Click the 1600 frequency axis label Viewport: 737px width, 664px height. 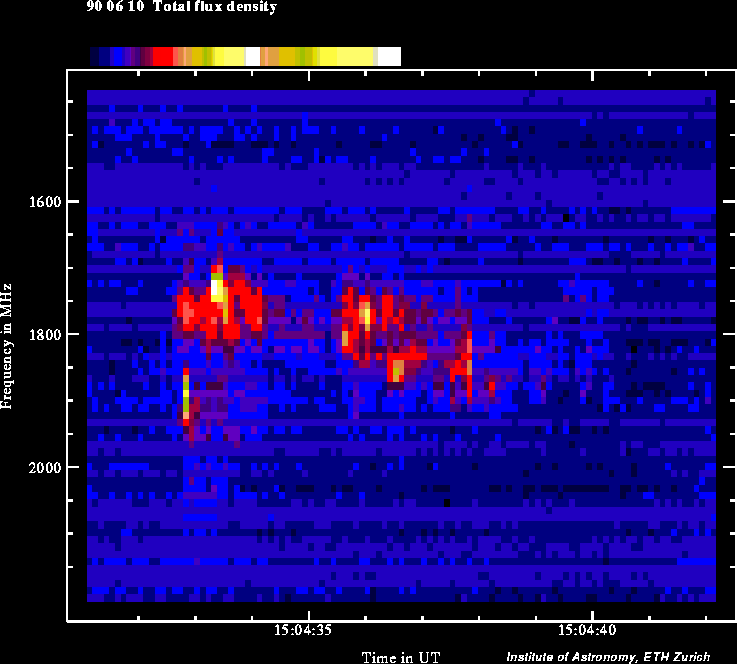point(45,202)
